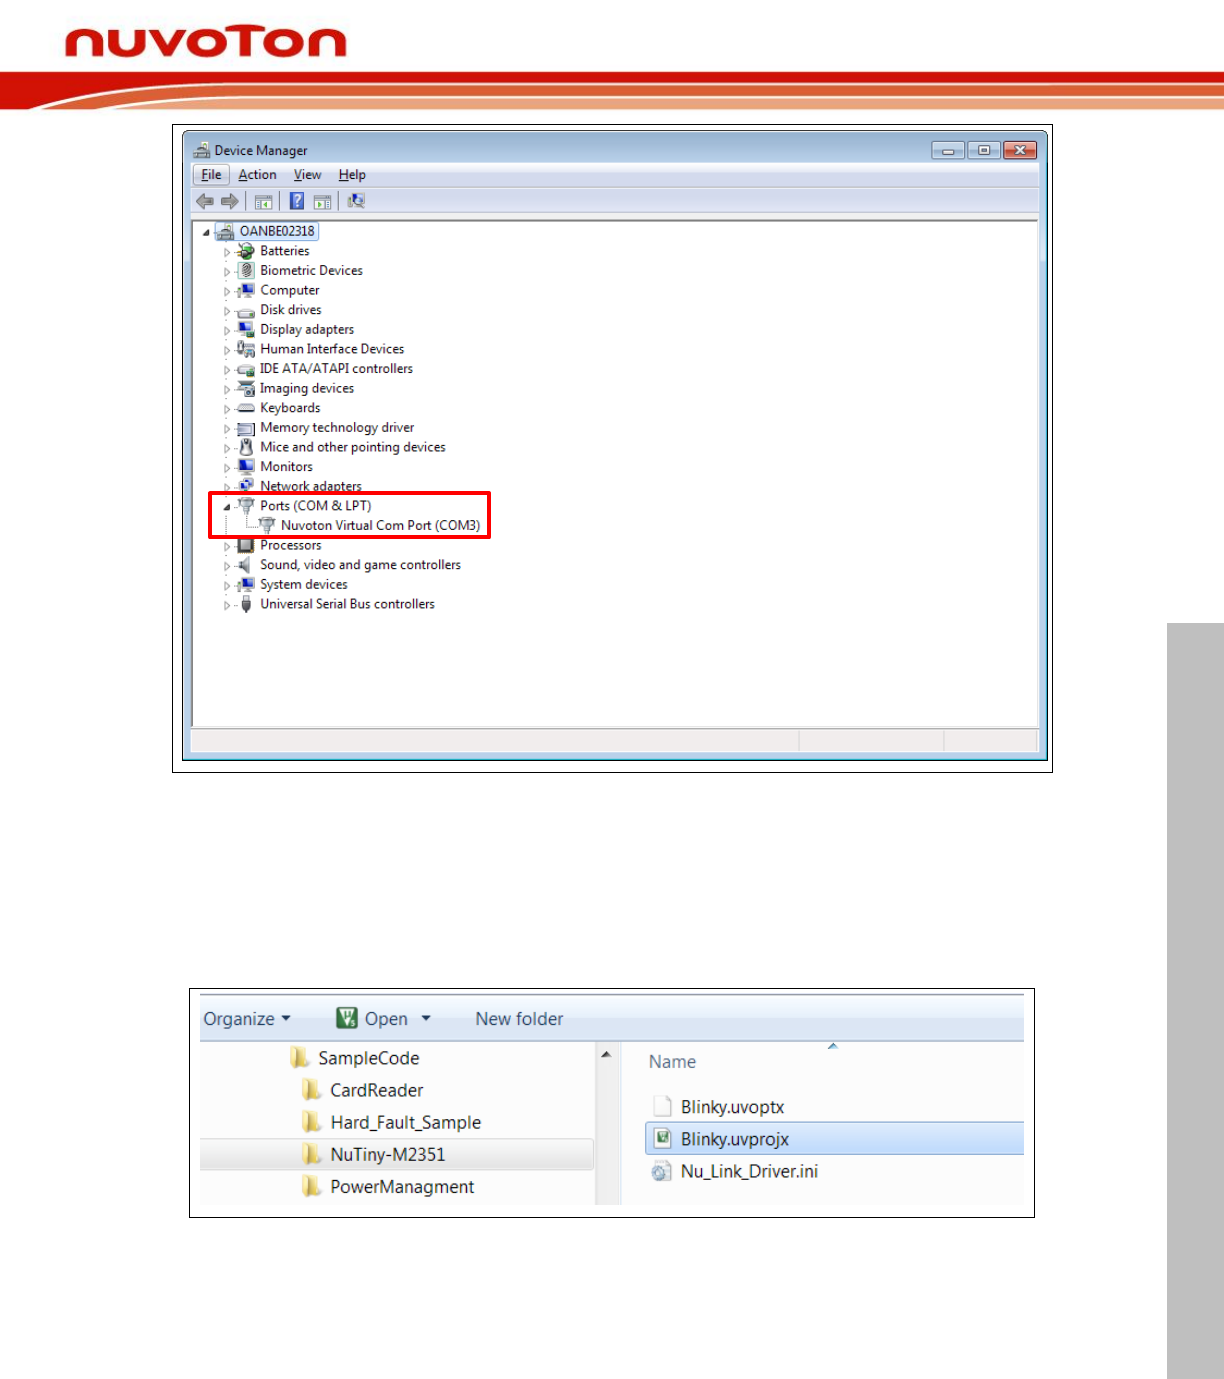1224x1379 pixels.
Task: Select the Universal Serial Bus controllers label
Action: (x=347, y=604)
